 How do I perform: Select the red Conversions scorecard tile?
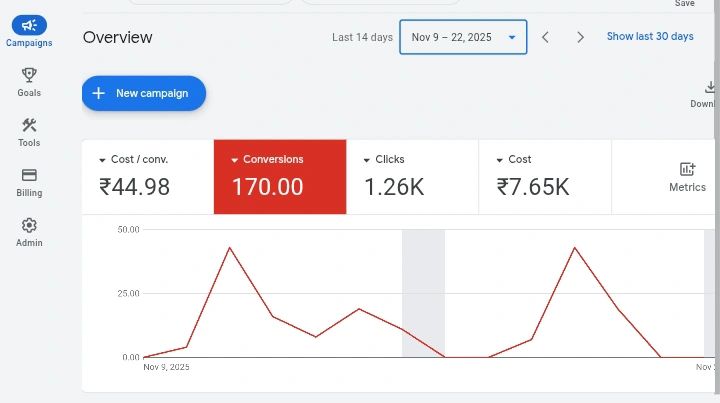(280, 177)
